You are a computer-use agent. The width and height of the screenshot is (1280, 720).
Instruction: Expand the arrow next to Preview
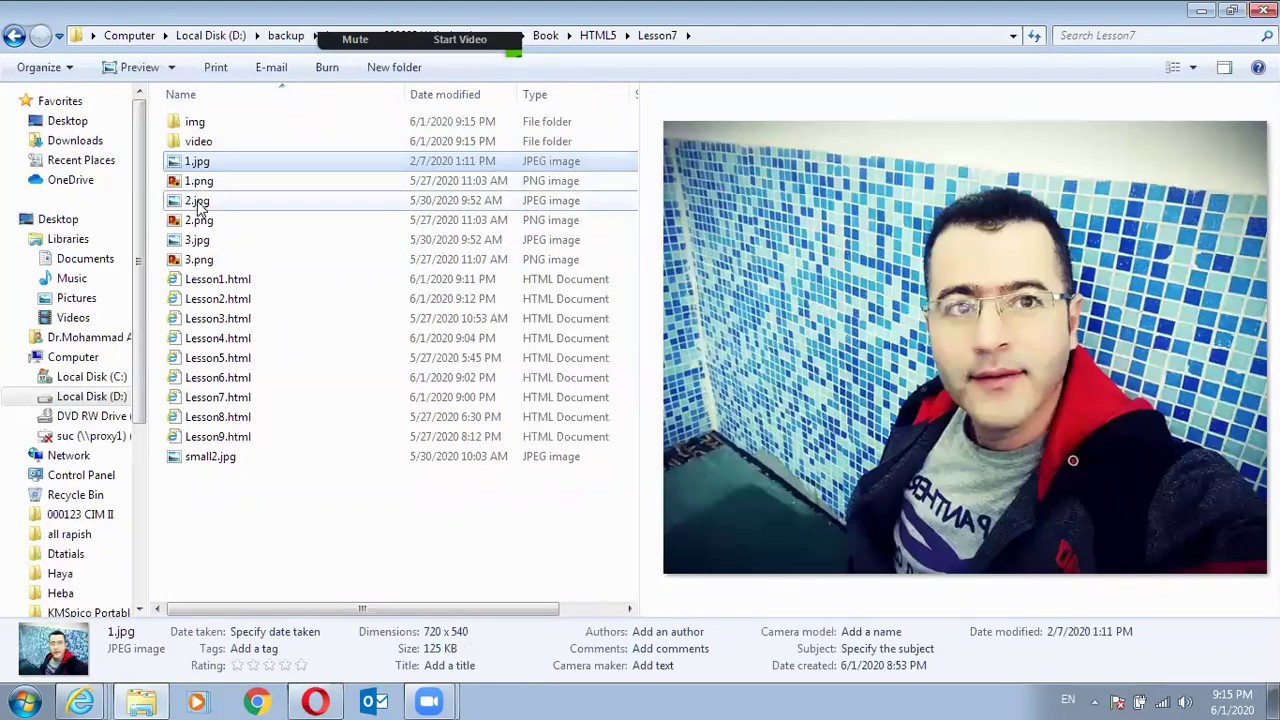(x=171, y=68)
